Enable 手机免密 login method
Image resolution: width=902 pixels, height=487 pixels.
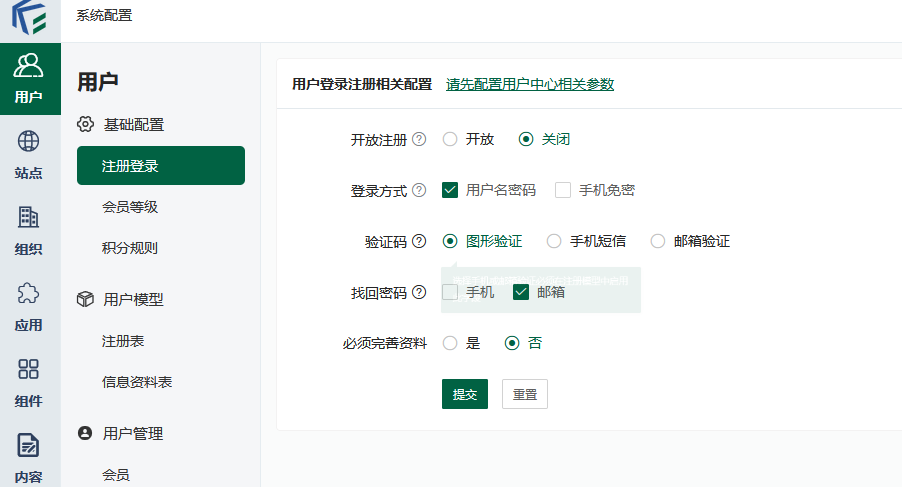(563, 190)
